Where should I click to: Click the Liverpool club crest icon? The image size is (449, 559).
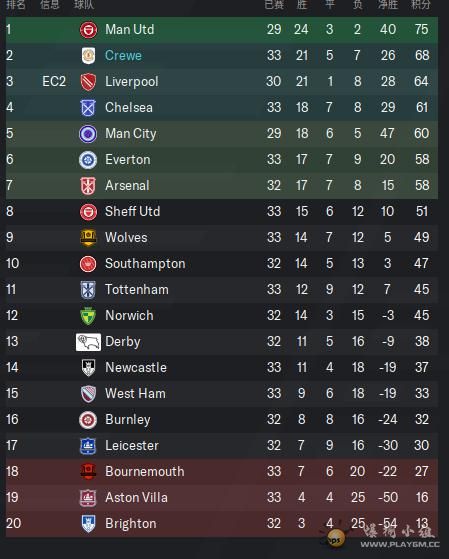coord(88,82)
